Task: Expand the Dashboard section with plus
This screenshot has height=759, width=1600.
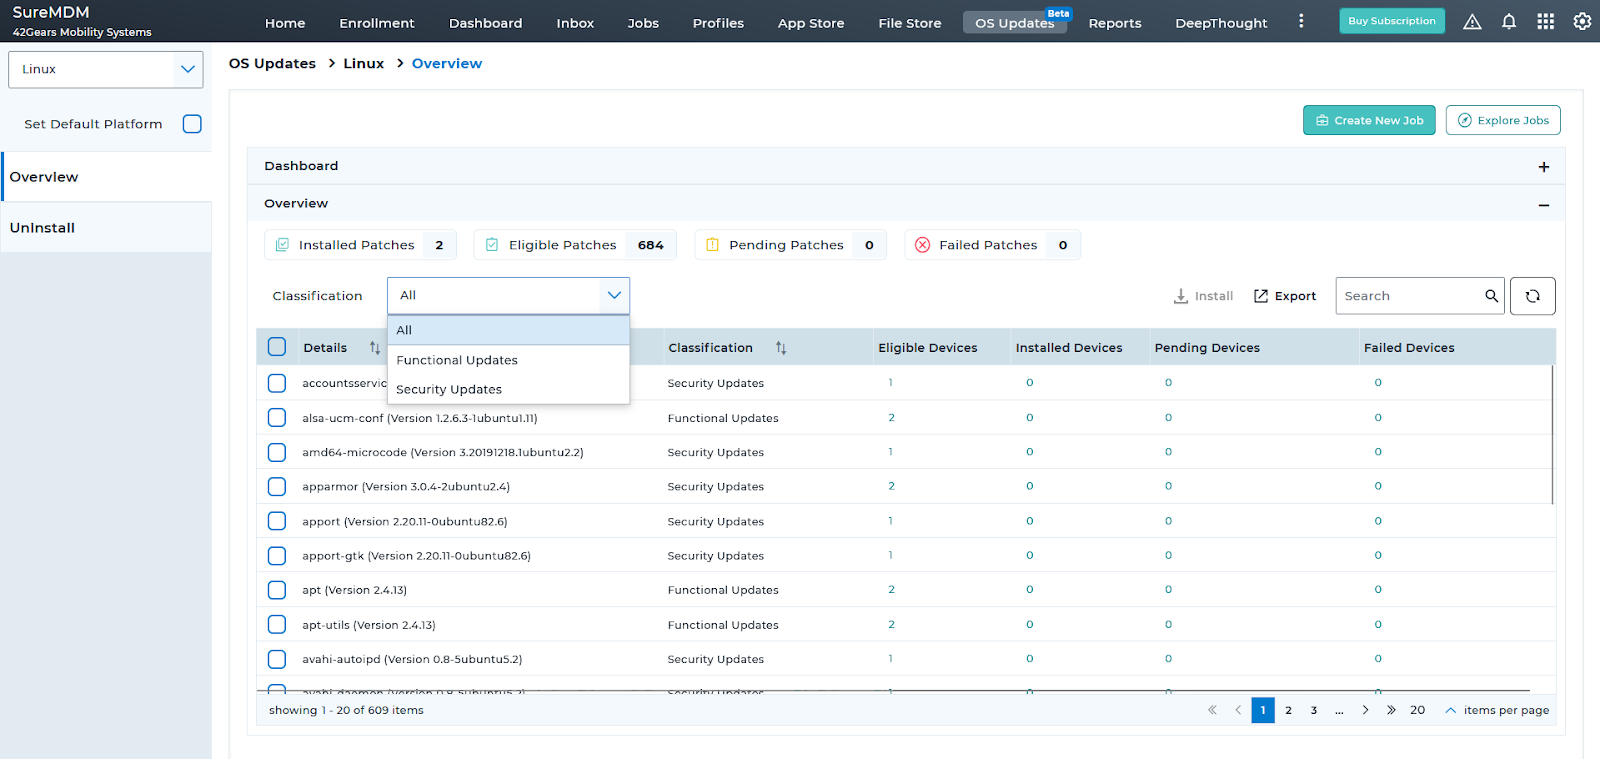Action: tap(1543, 167)
